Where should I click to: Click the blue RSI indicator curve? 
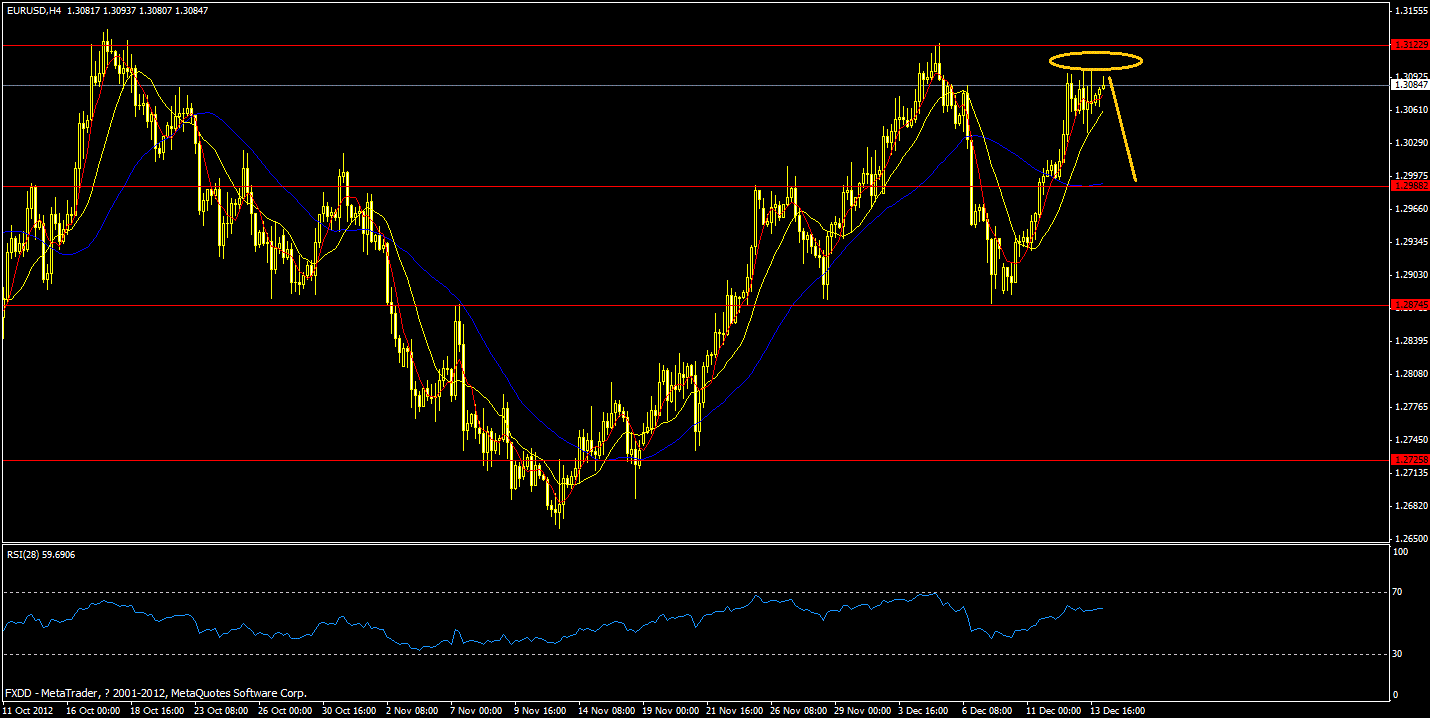[x=770, y=600]
